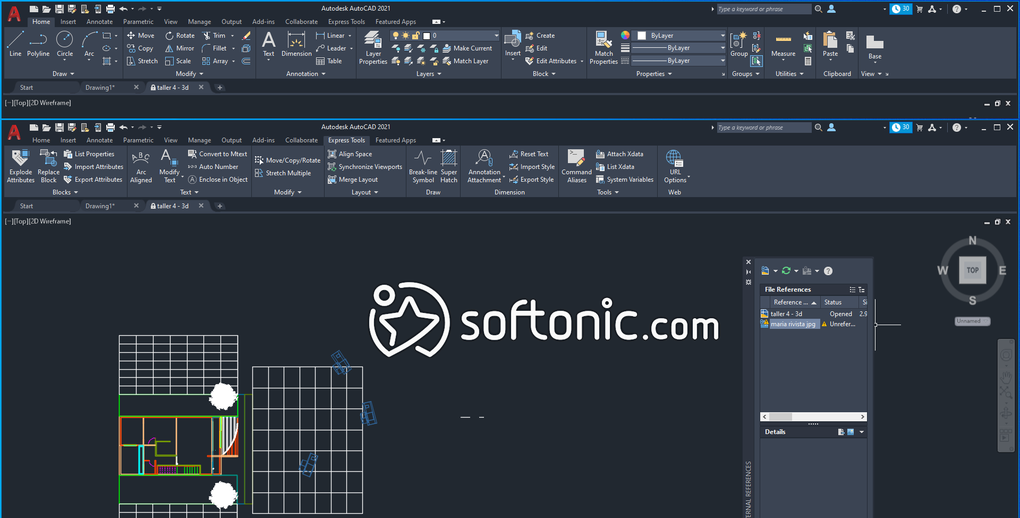
Task: Open Command Aliases in the lower window
Action: (576, 167)
